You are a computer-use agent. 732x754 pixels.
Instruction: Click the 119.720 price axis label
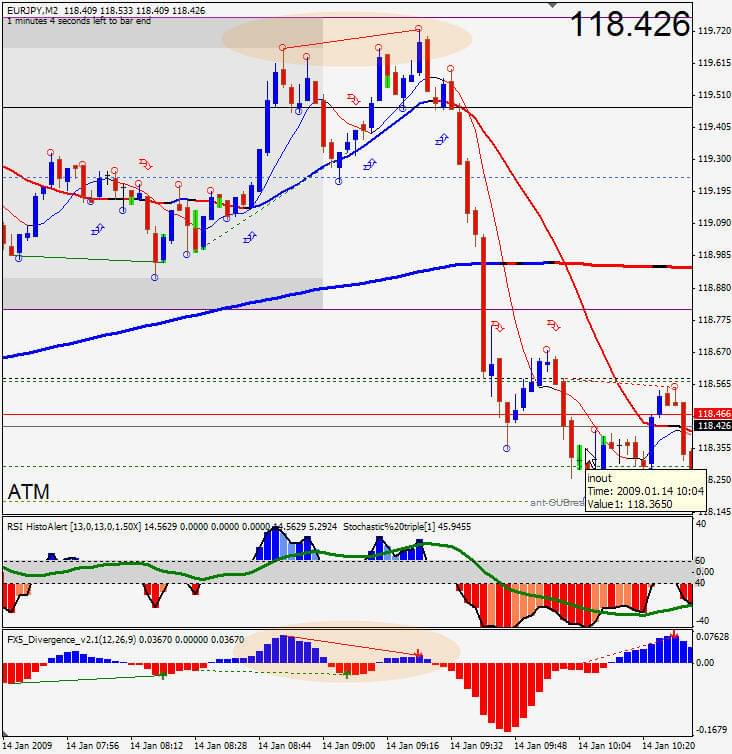pos(714,31)
